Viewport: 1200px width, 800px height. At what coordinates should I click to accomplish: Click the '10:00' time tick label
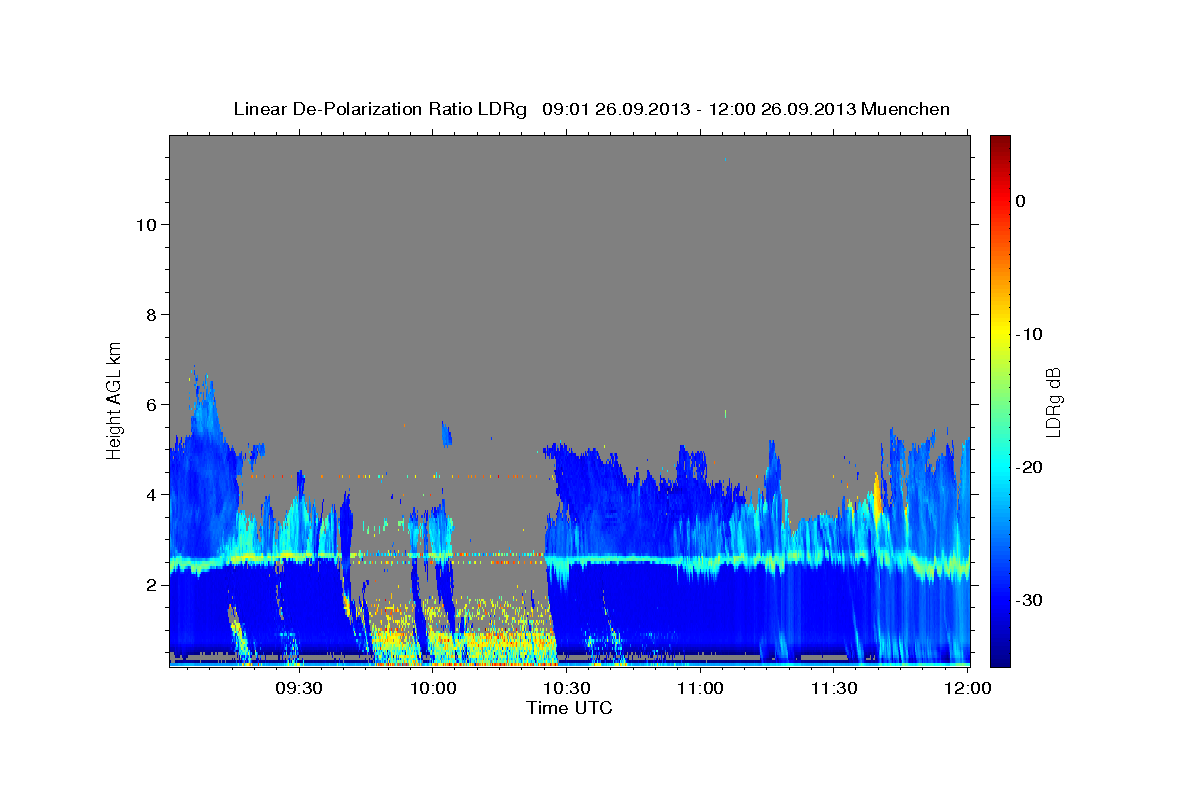coord(433,688)
